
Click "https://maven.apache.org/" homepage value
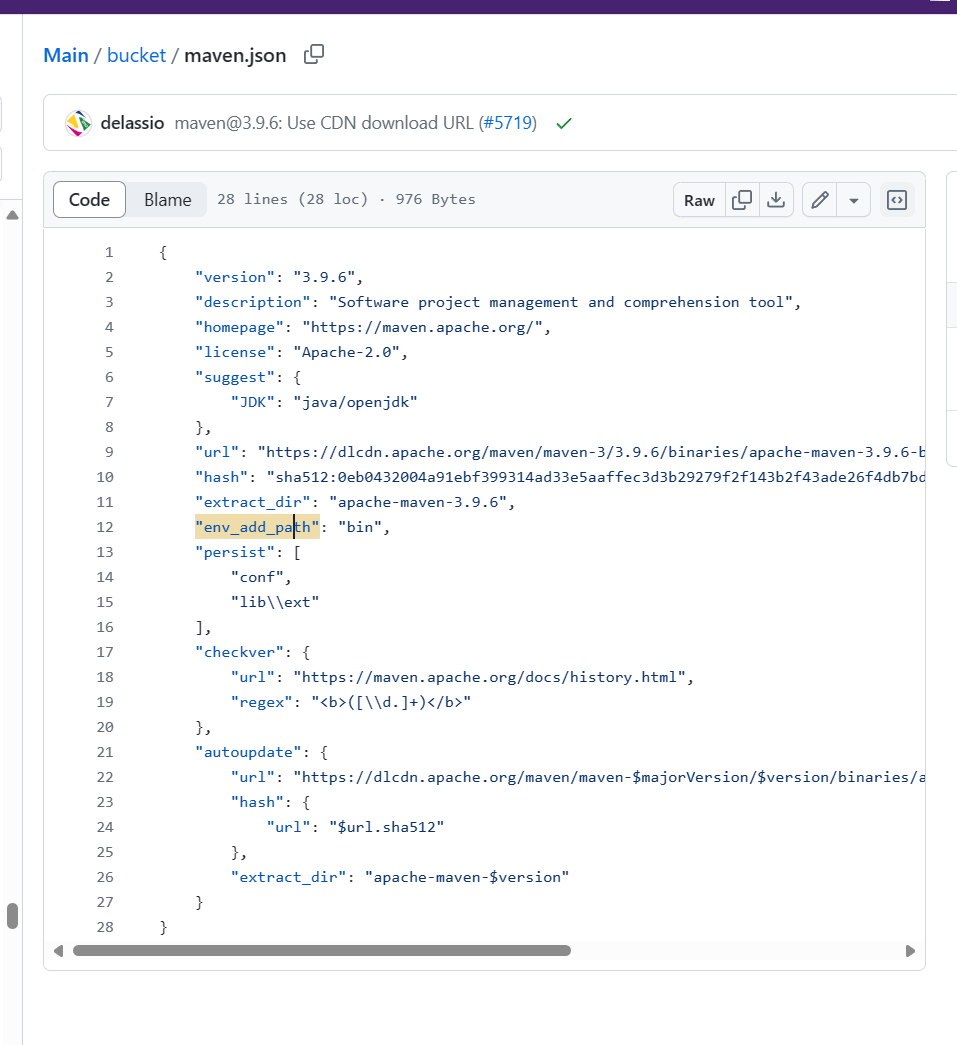[x=423, y=327]
